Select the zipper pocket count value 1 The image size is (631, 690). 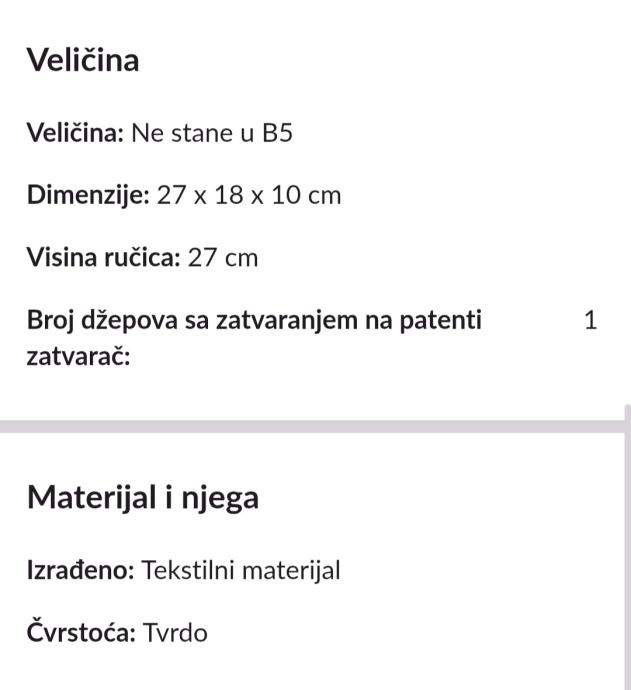[x=590, y=321]
